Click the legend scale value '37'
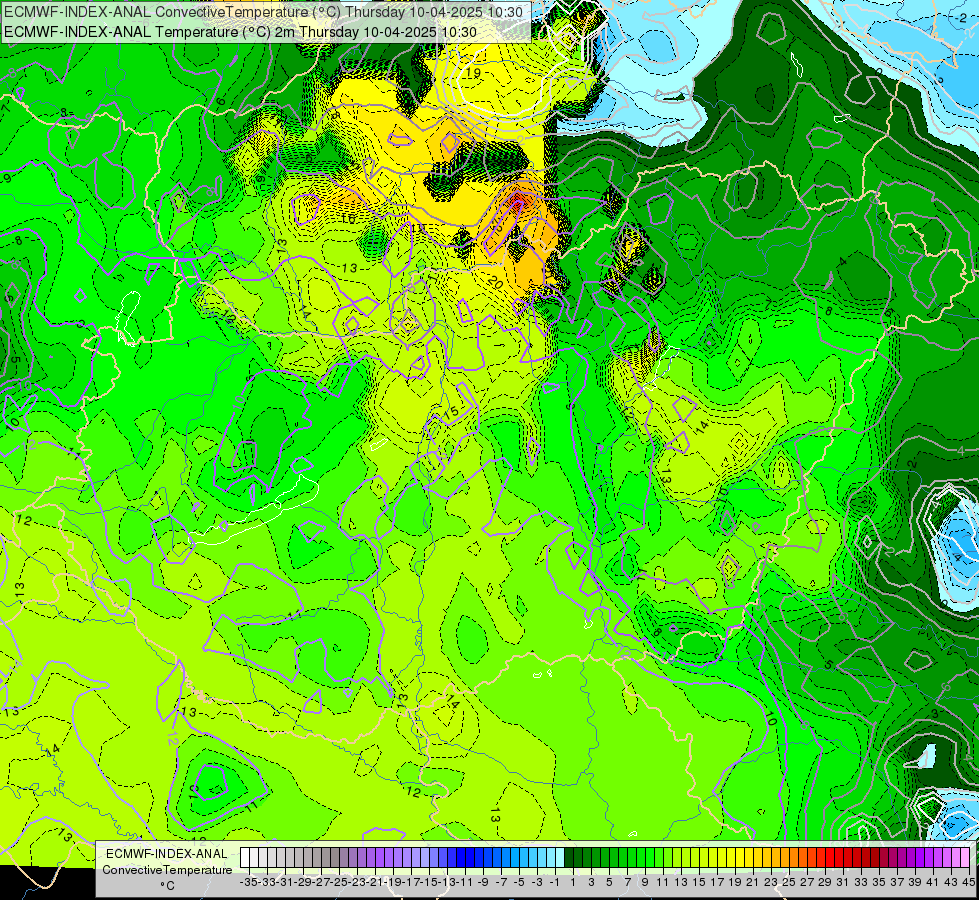This screenshot has width=979, height=900. pyautogui.click(x=897, y=882)
